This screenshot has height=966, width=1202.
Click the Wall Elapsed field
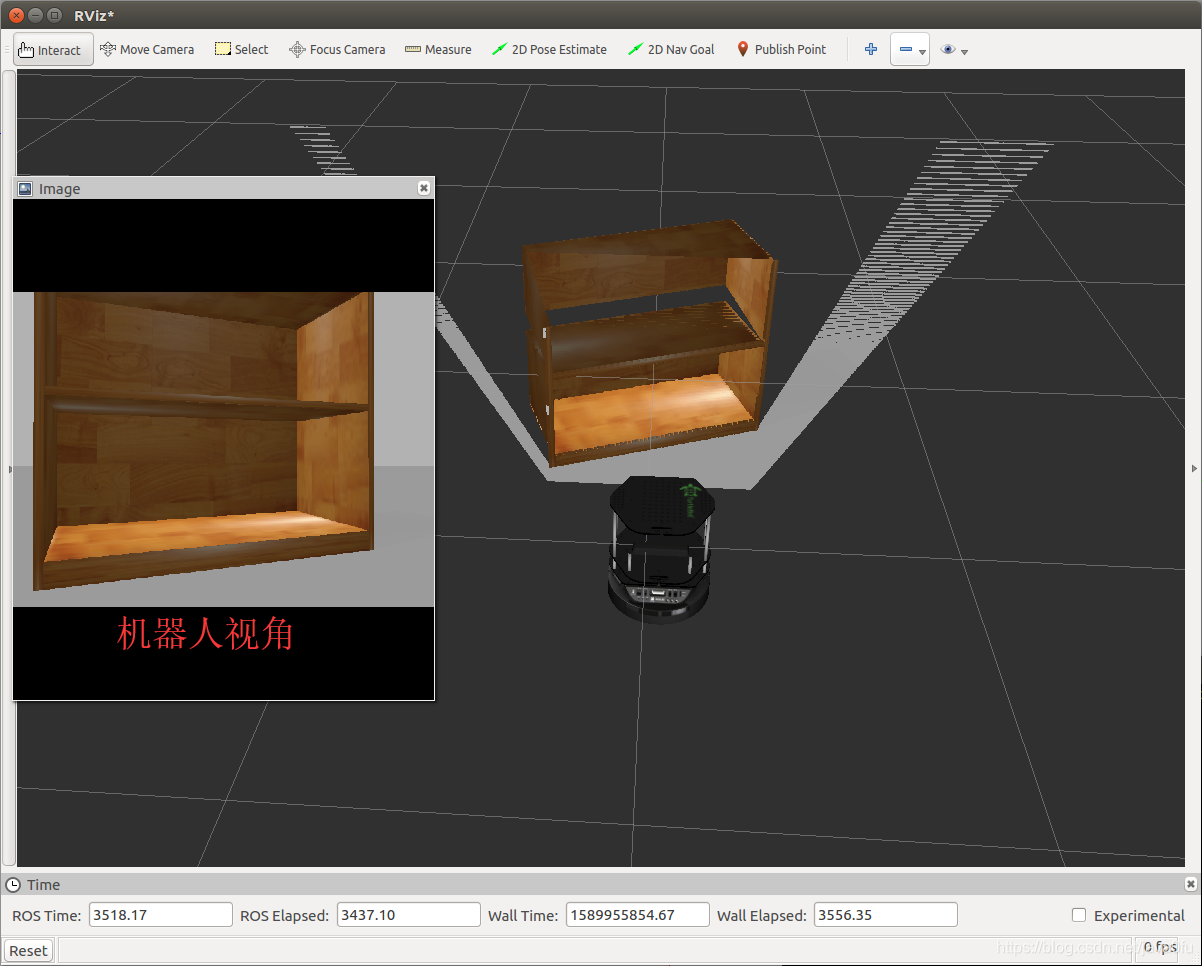(x=886, y=915)
